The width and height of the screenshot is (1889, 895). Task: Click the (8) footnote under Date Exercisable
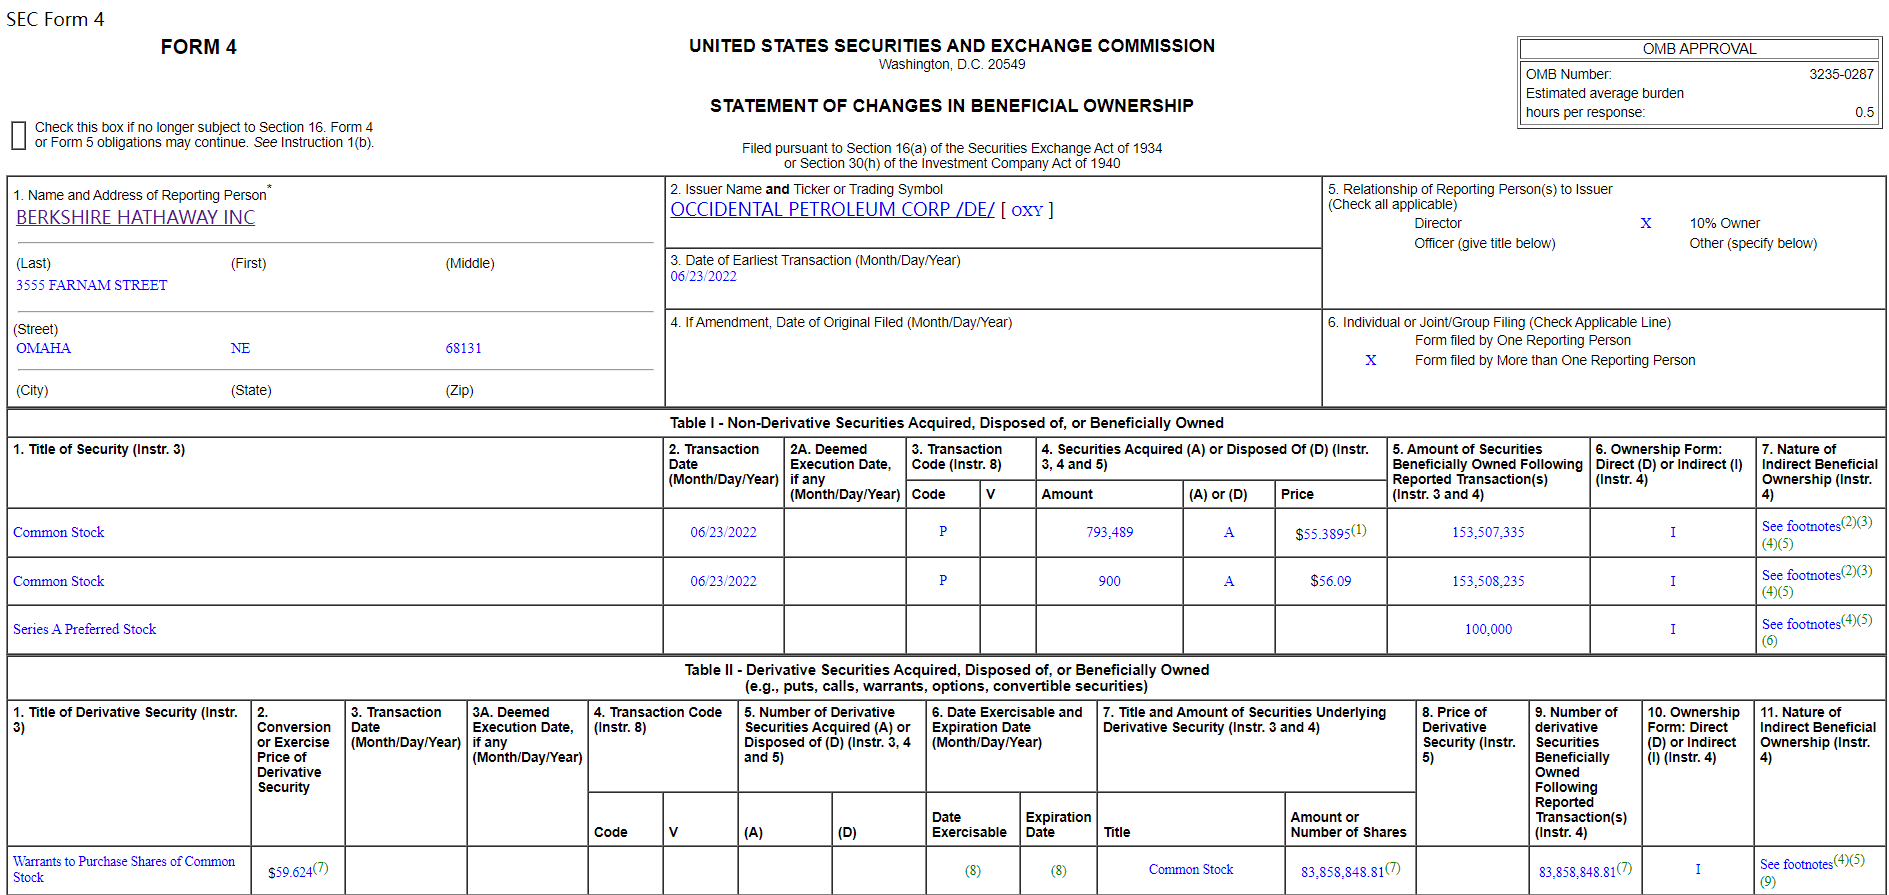pyautogui.click(x=973, y=870)
